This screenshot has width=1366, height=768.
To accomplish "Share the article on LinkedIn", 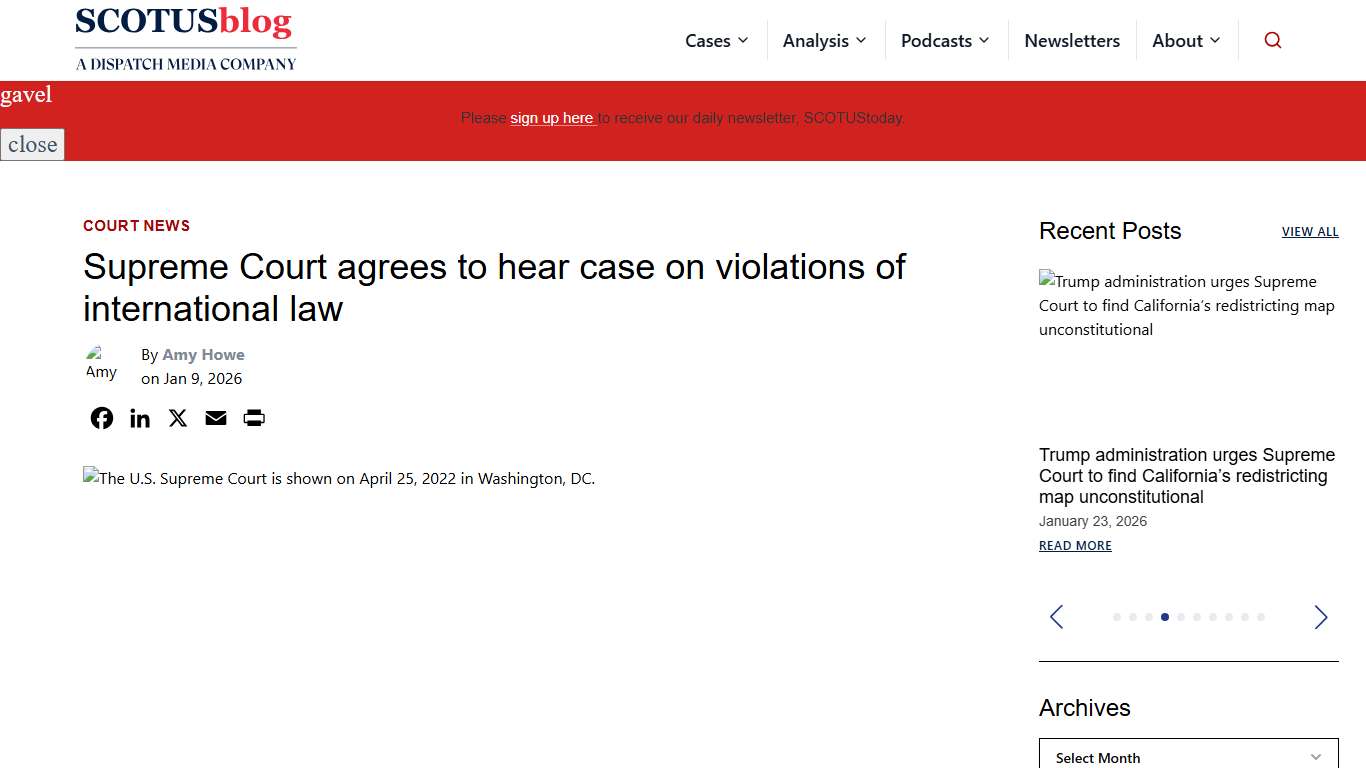I will pyautogui.click(x=139, y=417).
